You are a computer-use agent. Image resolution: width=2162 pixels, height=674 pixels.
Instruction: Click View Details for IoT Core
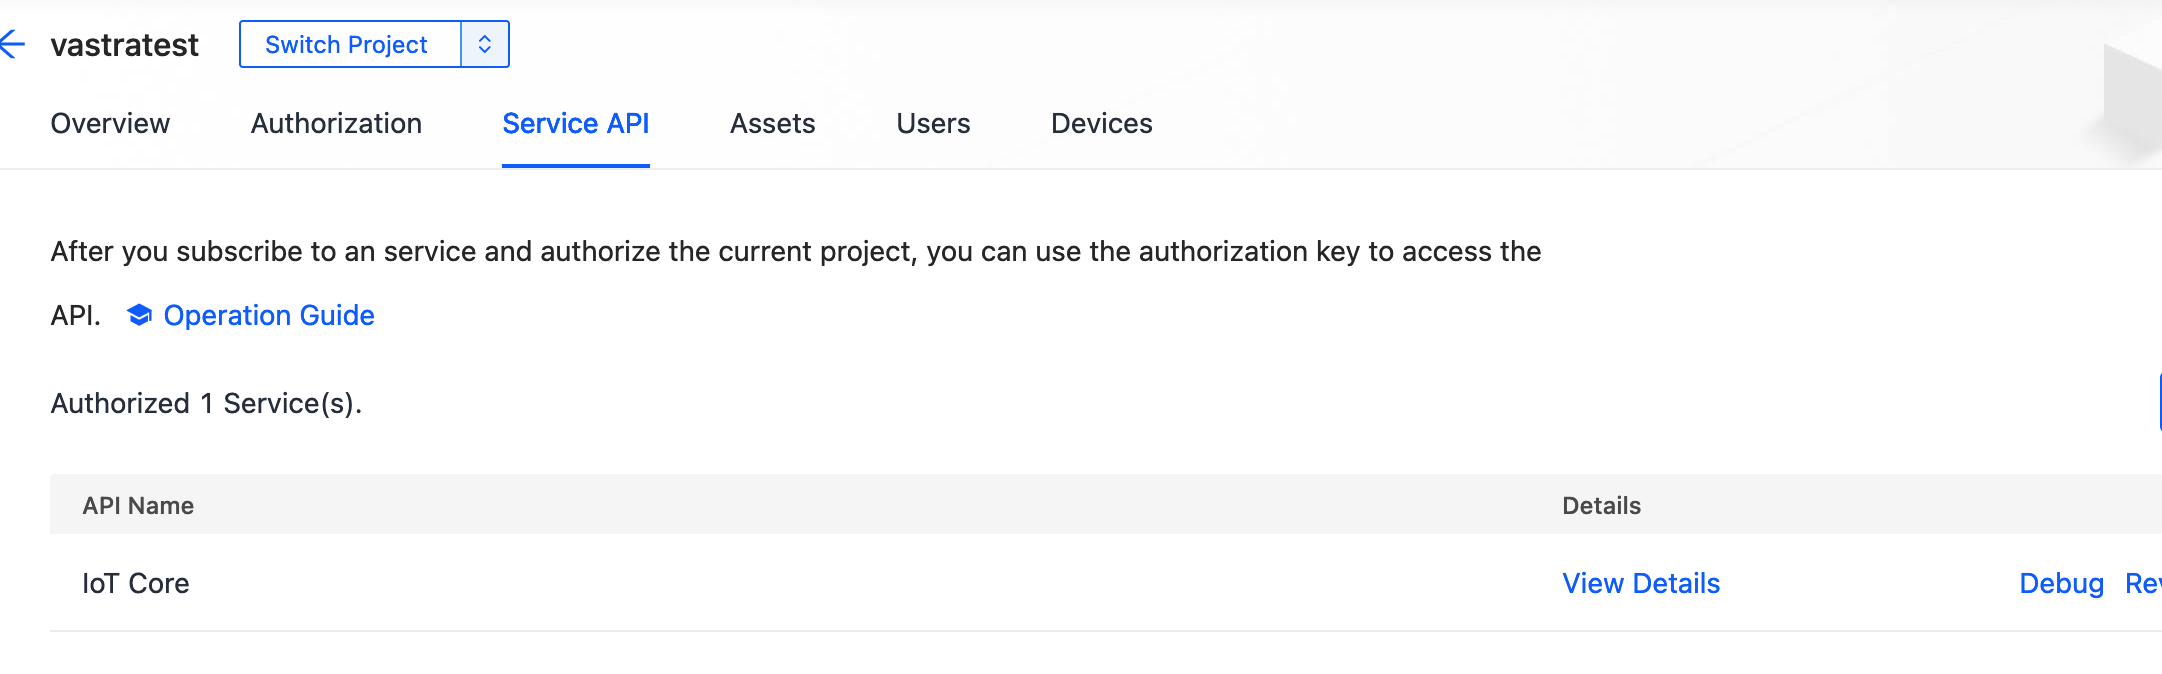(x=1640, y=584)
